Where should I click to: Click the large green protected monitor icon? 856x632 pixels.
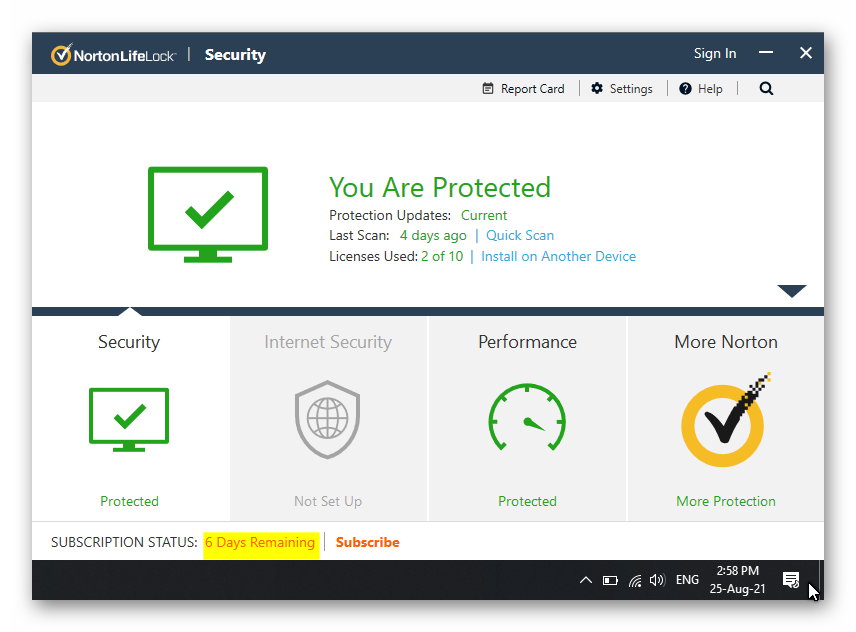click(x=208, y=214)
